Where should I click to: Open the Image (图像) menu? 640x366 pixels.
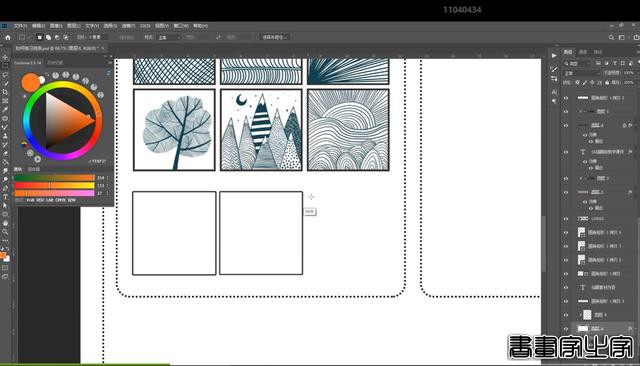click(56, 26)
